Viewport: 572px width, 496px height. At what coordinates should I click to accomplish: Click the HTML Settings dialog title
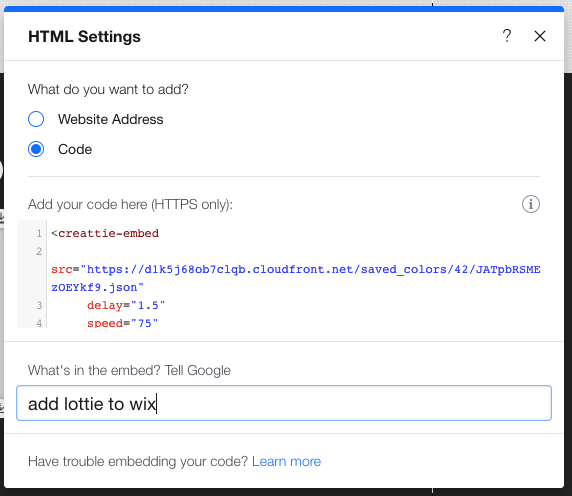(x=84, y=36)
